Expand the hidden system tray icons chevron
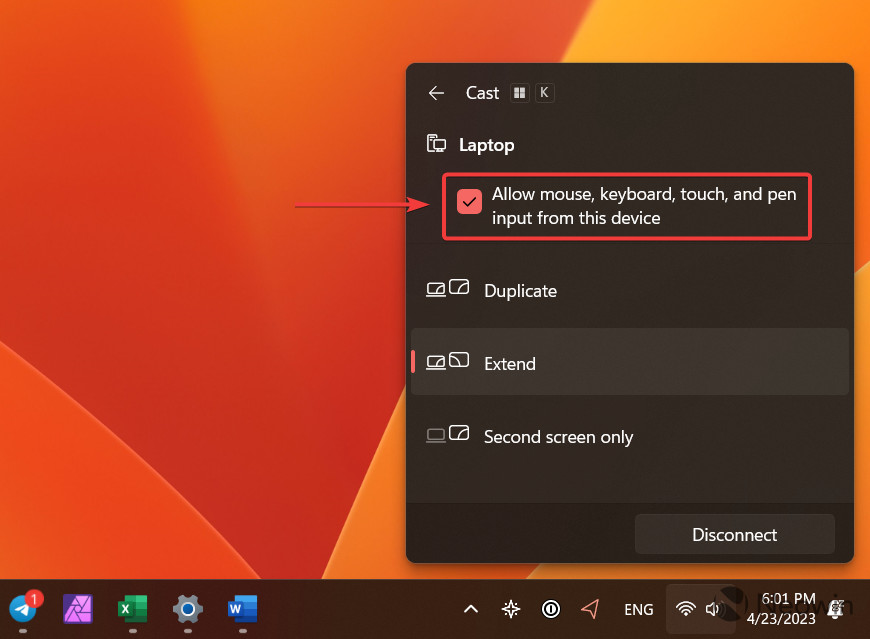 471,609
